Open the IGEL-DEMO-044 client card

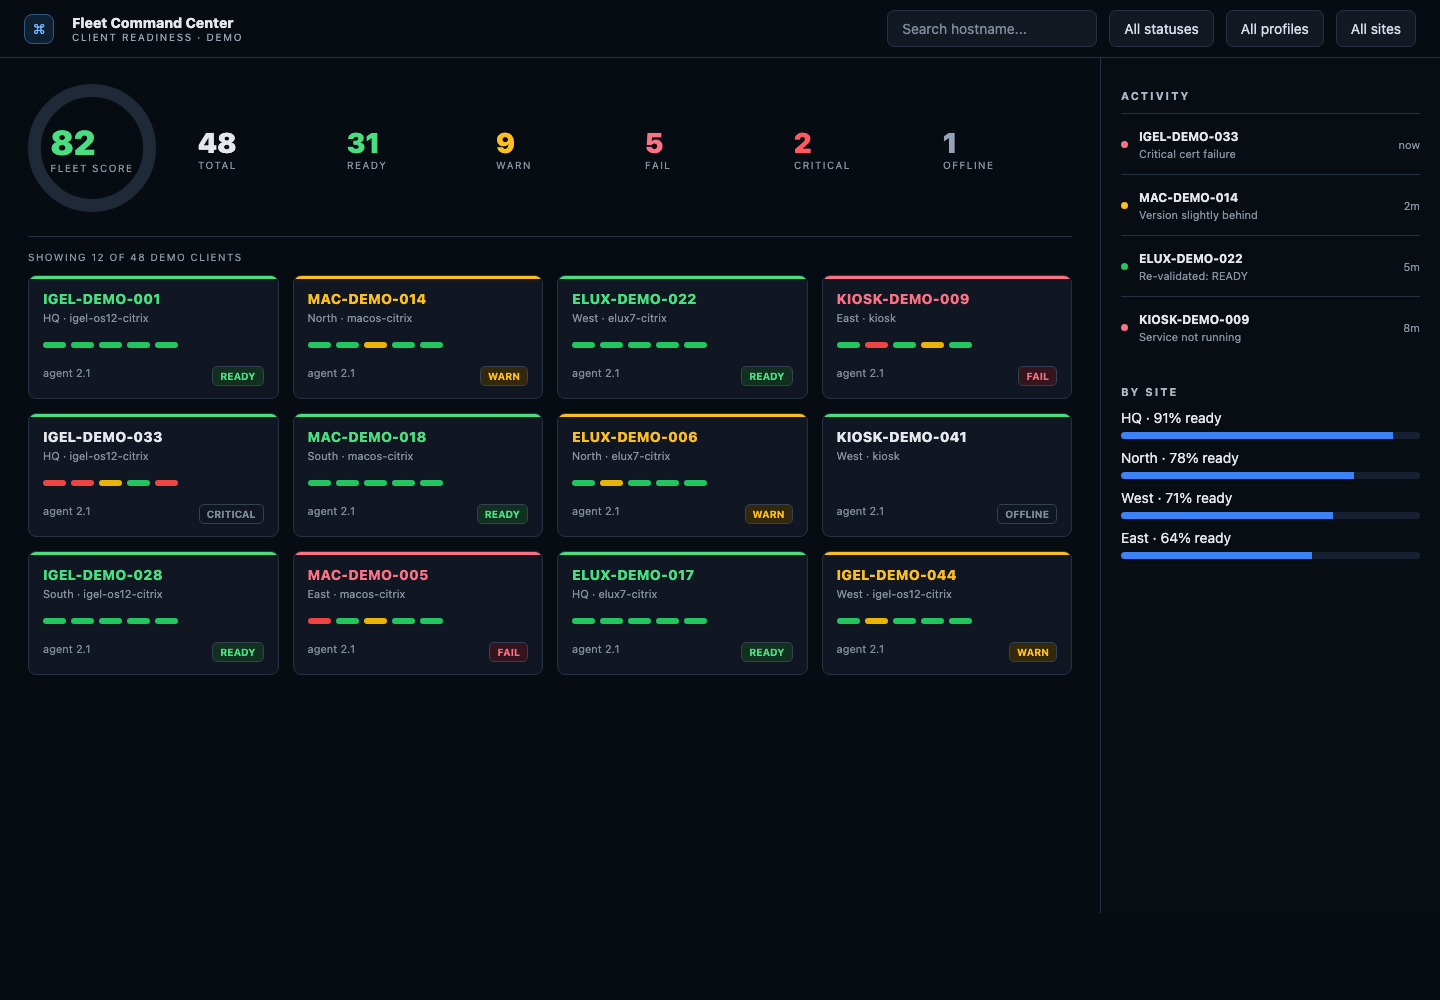pyautogui.click(x=947, y=613)
